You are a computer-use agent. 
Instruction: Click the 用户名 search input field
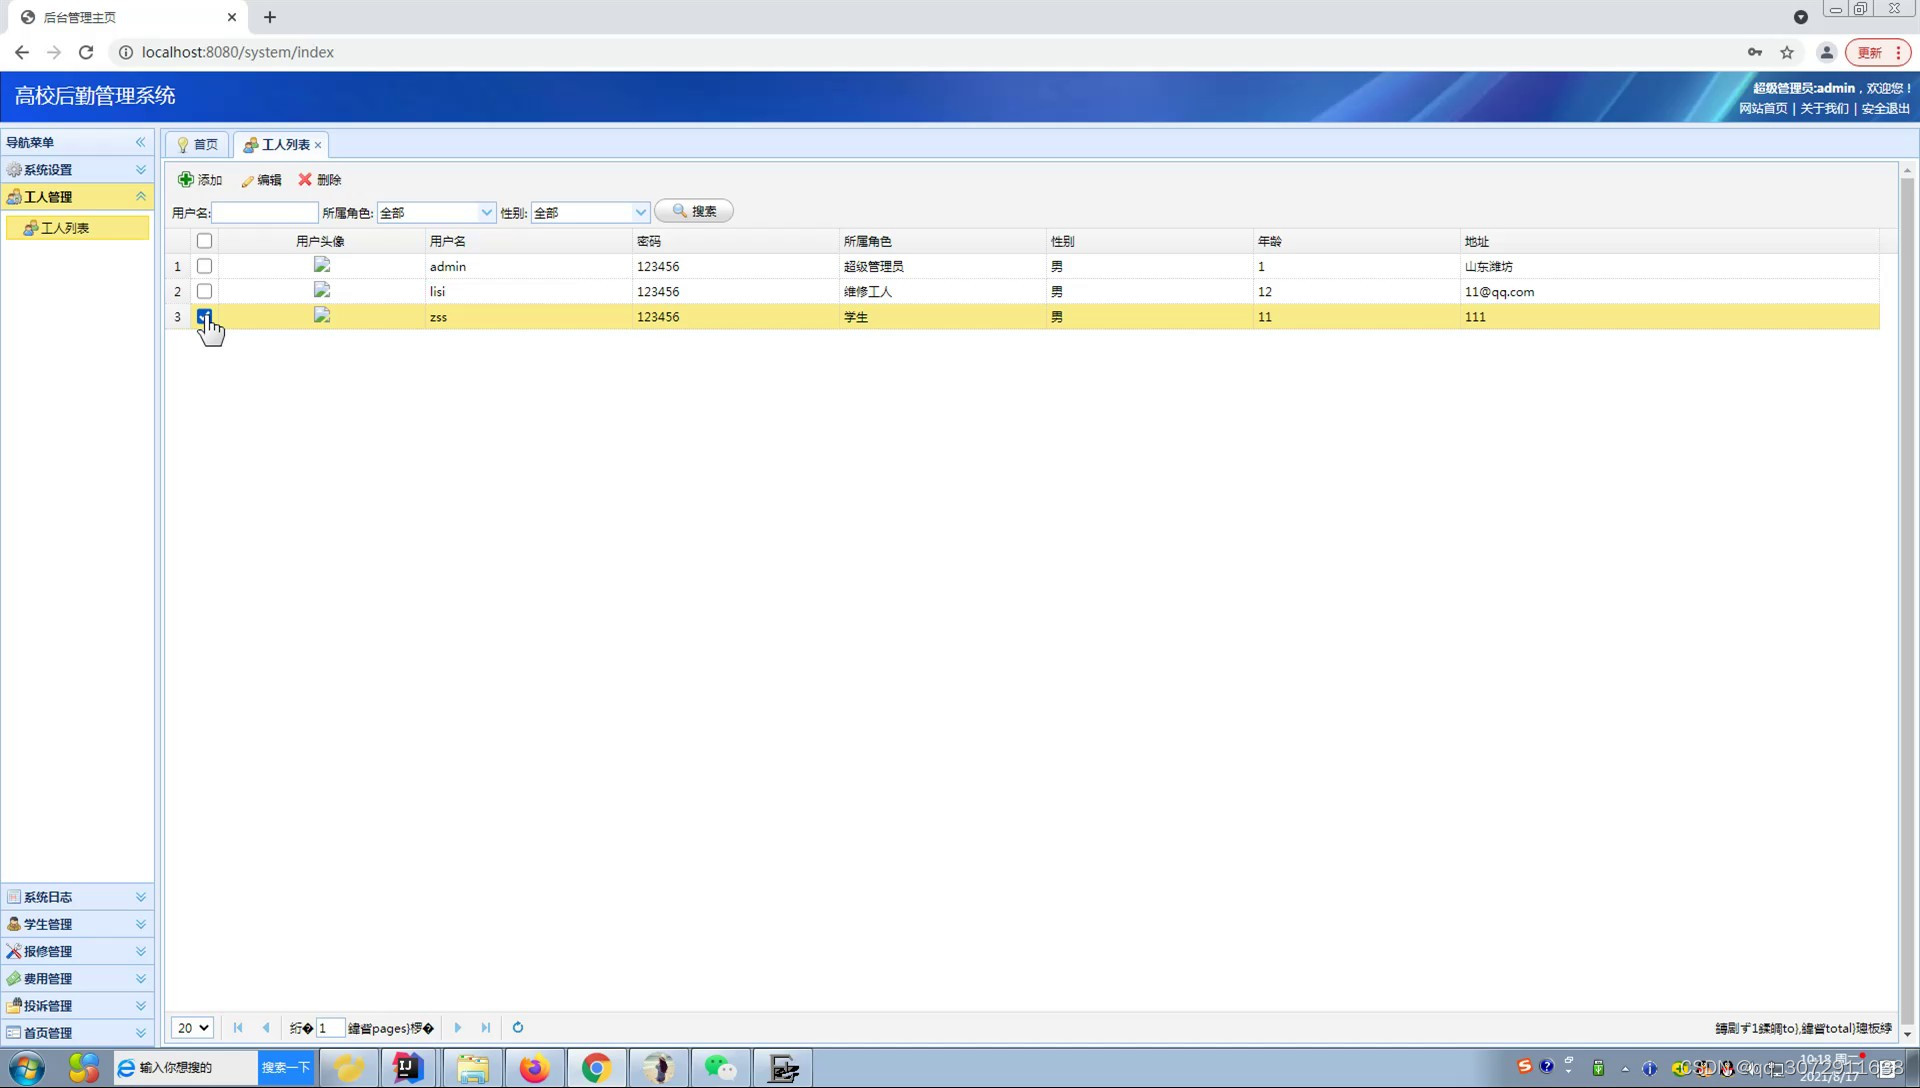[x=265, y=212]
